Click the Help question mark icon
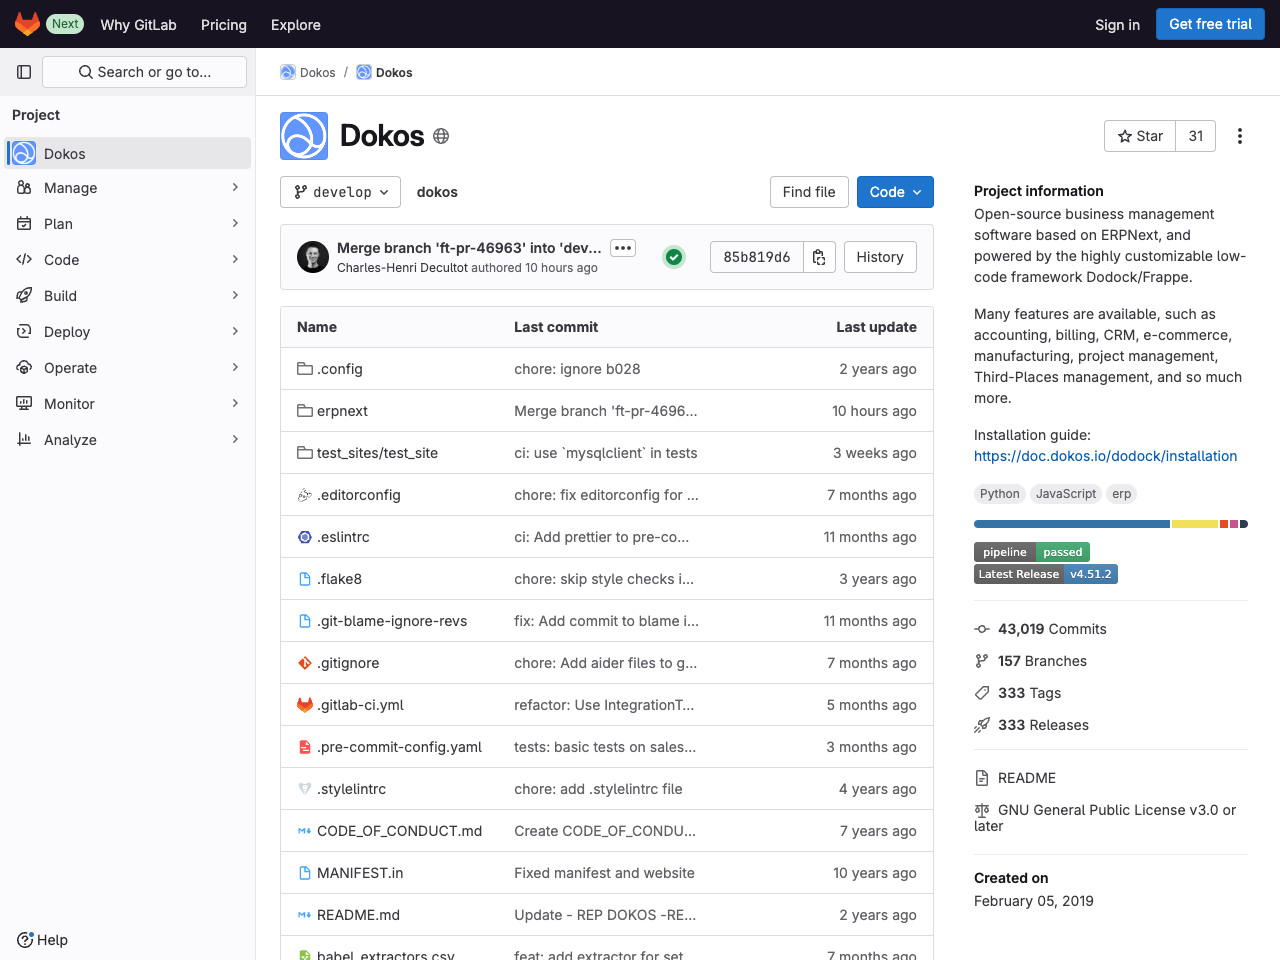Screen dimensions: 1280x960 (x=25, y=940)
